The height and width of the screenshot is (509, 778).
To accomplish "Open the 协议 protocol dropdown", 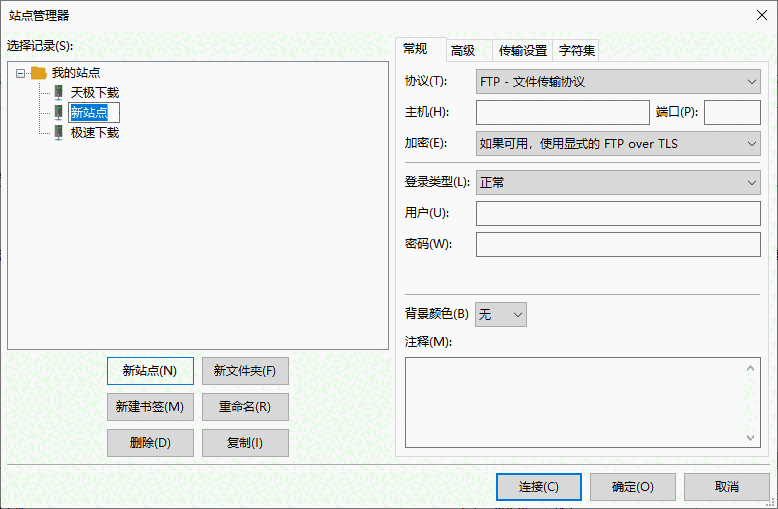I will 618,81.
